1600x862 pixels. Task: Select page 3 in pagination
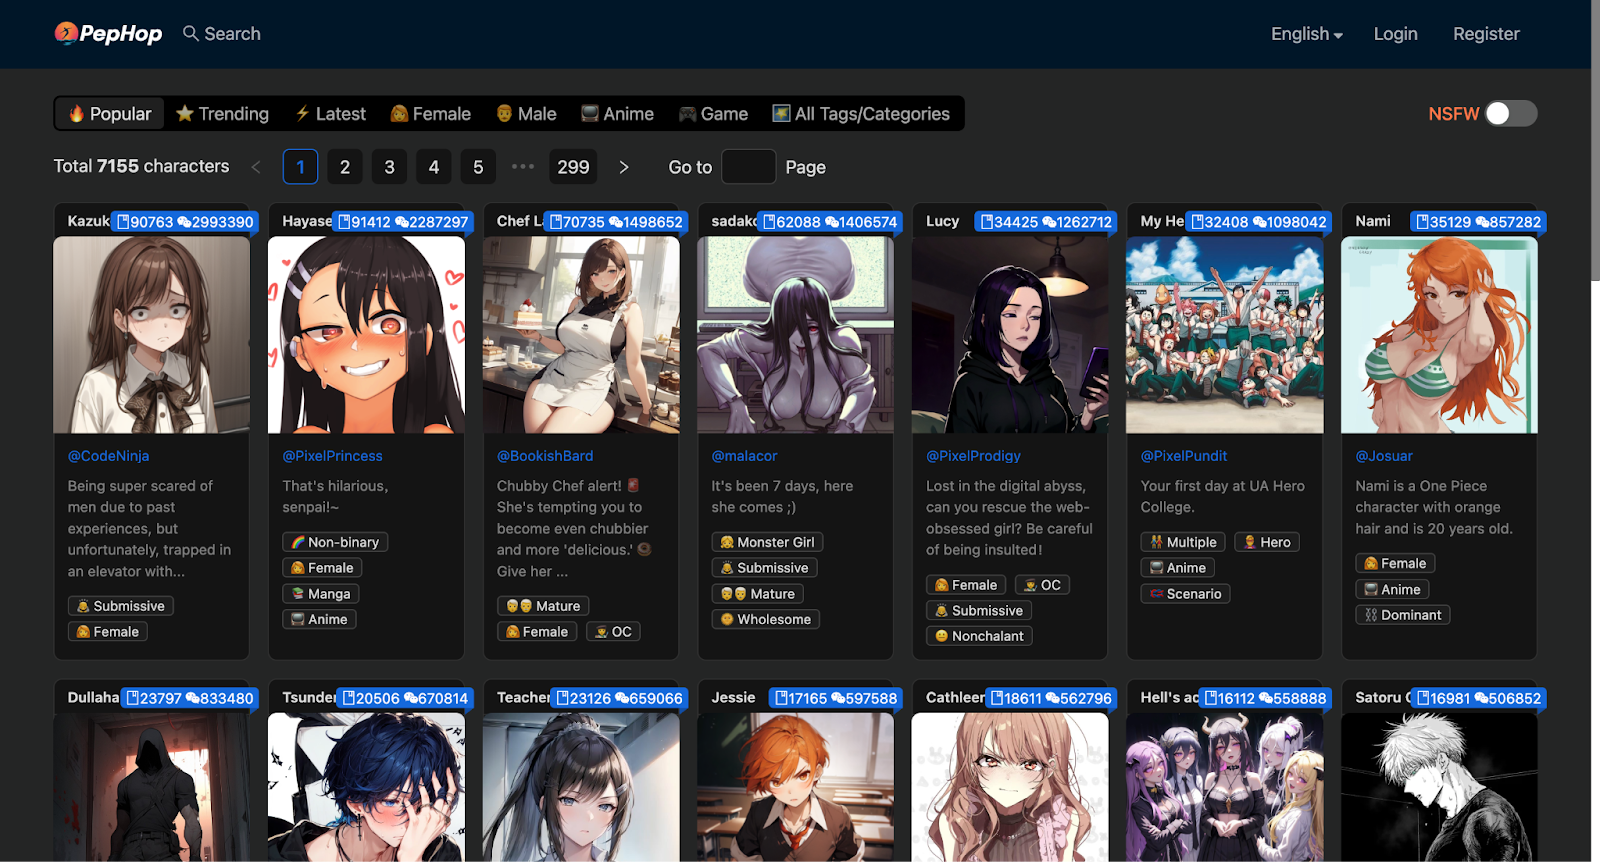tap(389, 167)
